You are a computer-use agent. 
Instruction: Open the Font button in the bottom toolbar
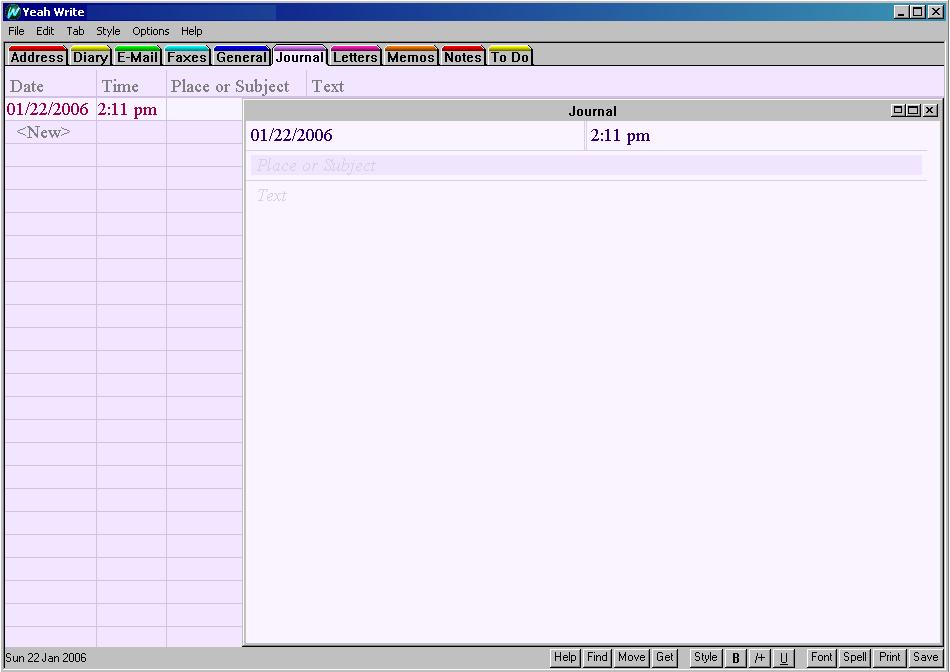pos(821,657)
